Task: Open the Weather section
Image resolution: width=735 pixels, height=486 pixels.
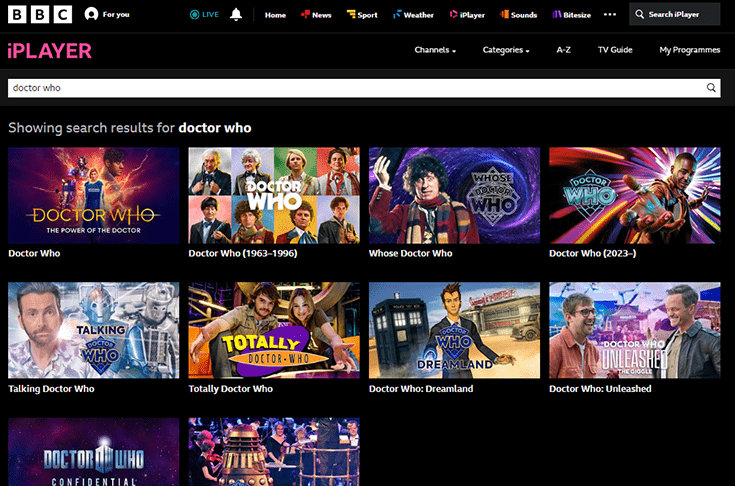Action: (x=413, y=15)
